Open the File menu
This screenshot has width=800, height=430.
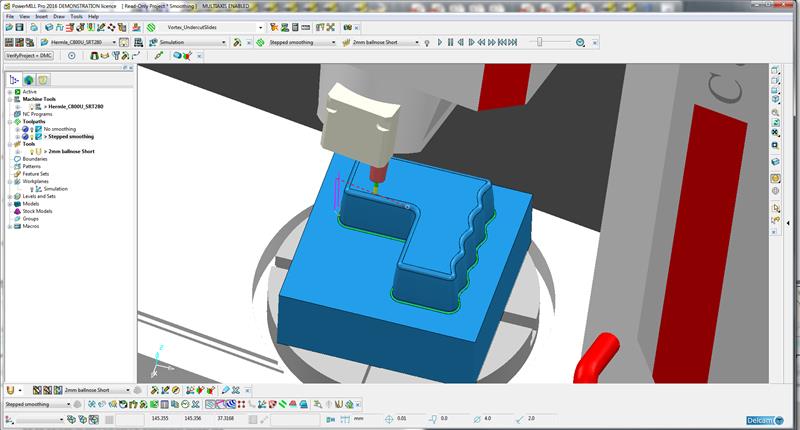10,16
